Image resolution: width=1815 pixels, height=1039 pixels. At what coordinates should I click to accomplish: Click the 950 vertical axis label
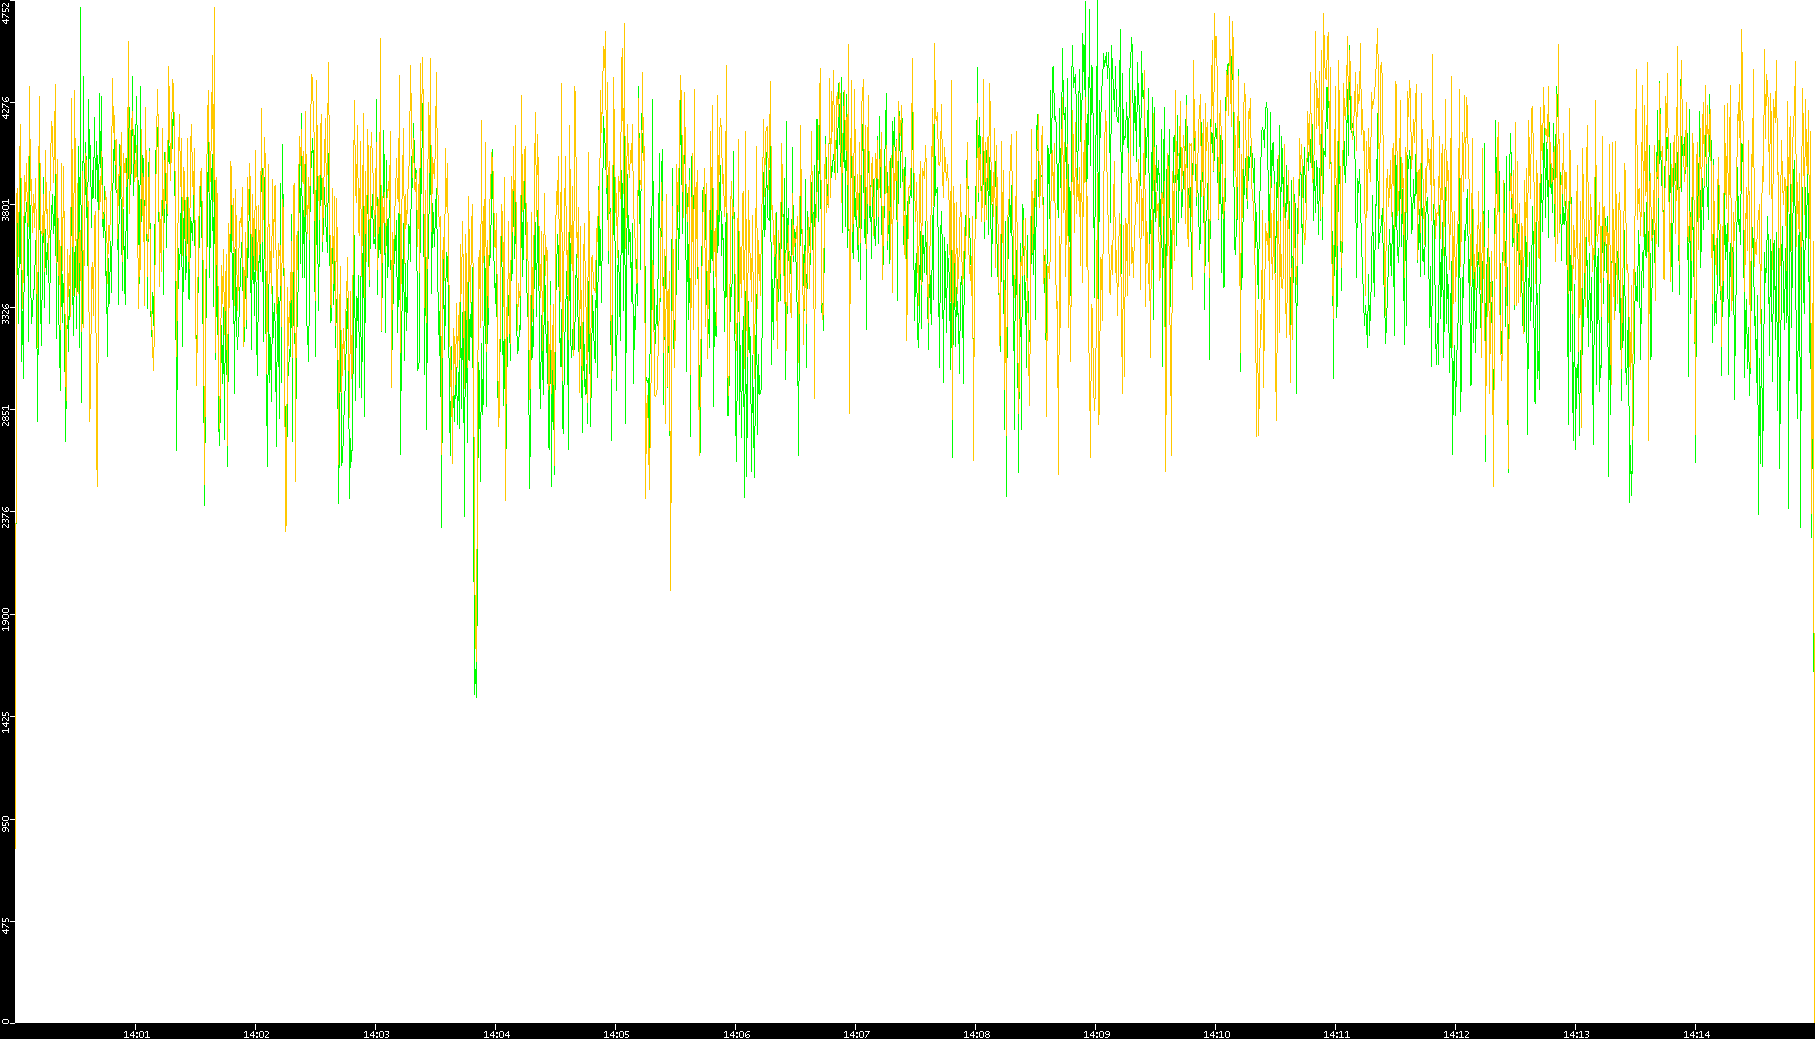click(6, 824)
